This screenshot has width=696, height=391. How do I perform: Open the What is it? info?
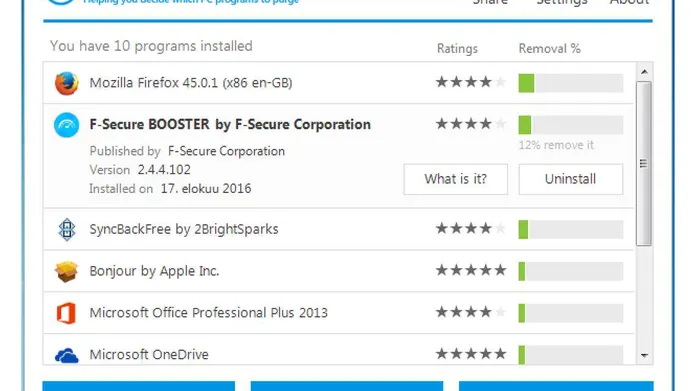[x=455, y=179]
